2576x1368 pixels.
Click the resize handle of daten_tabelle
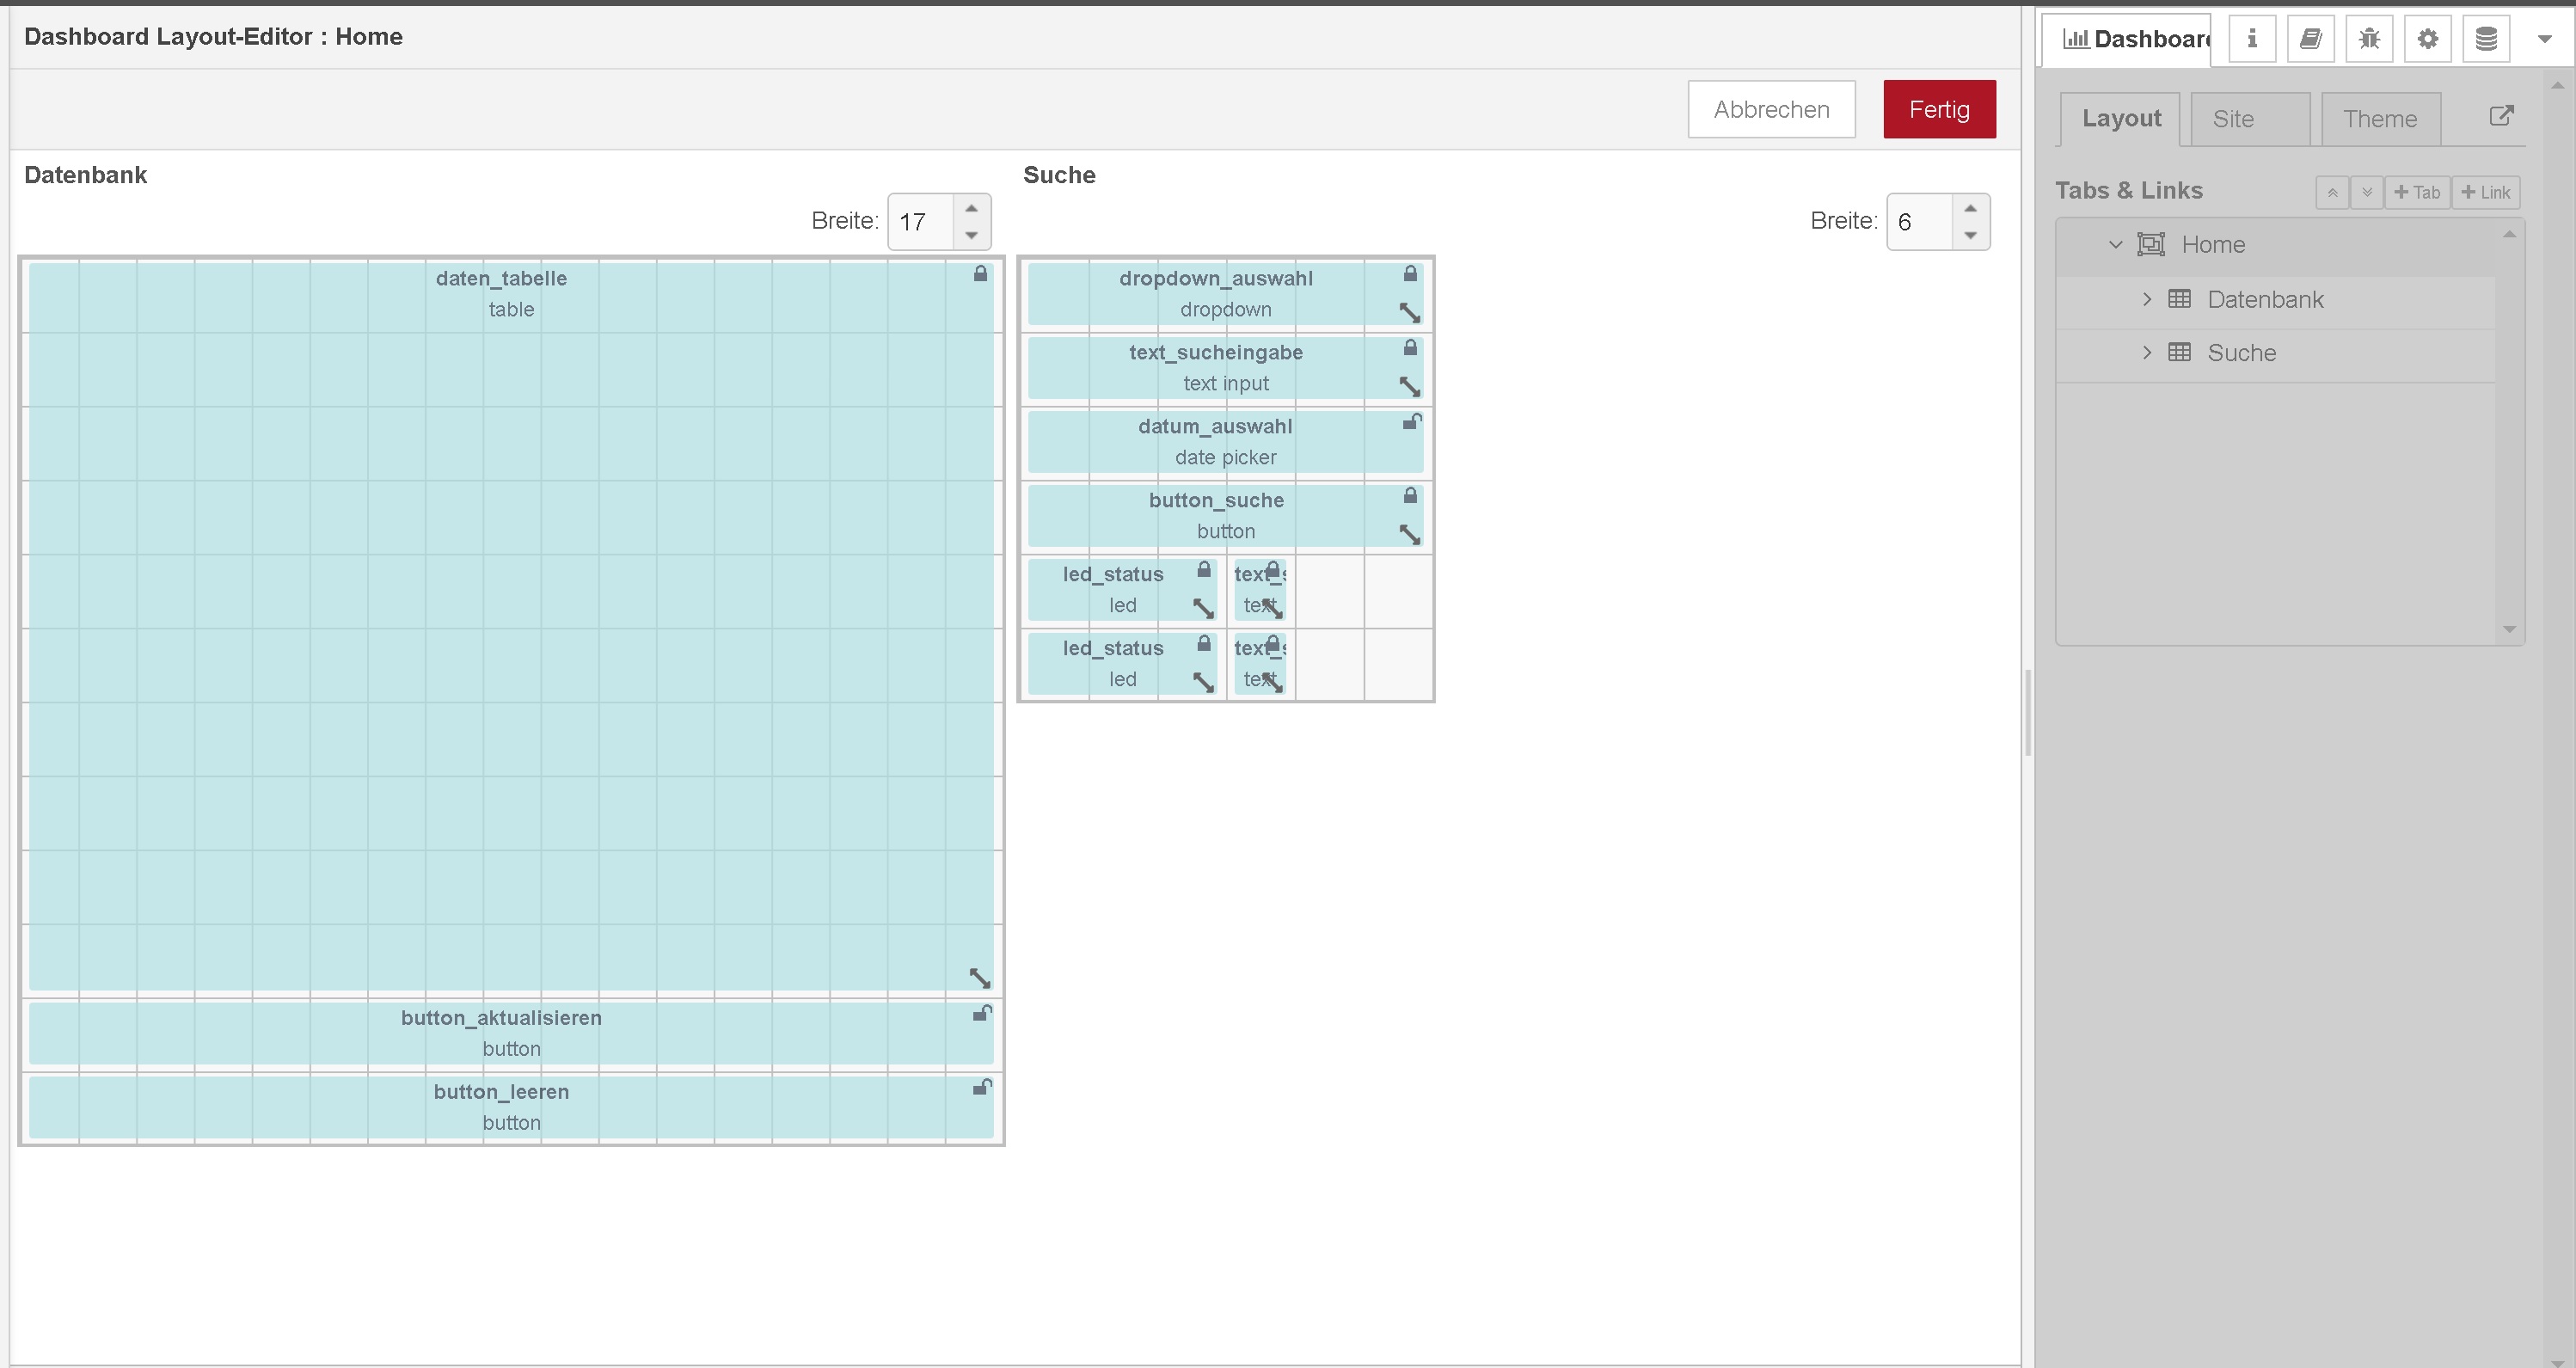point(979,977)
